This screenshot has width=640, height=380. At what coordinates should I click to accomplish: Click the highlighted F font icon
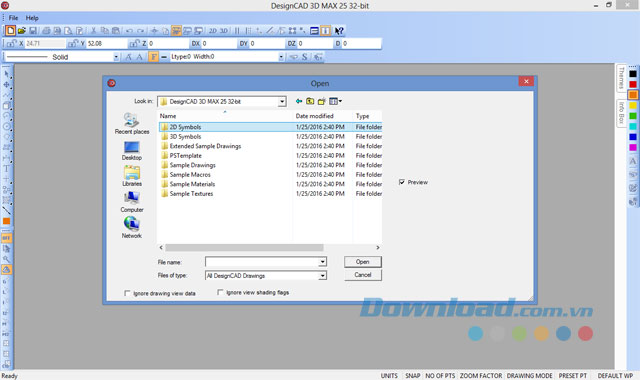(153, 57)
